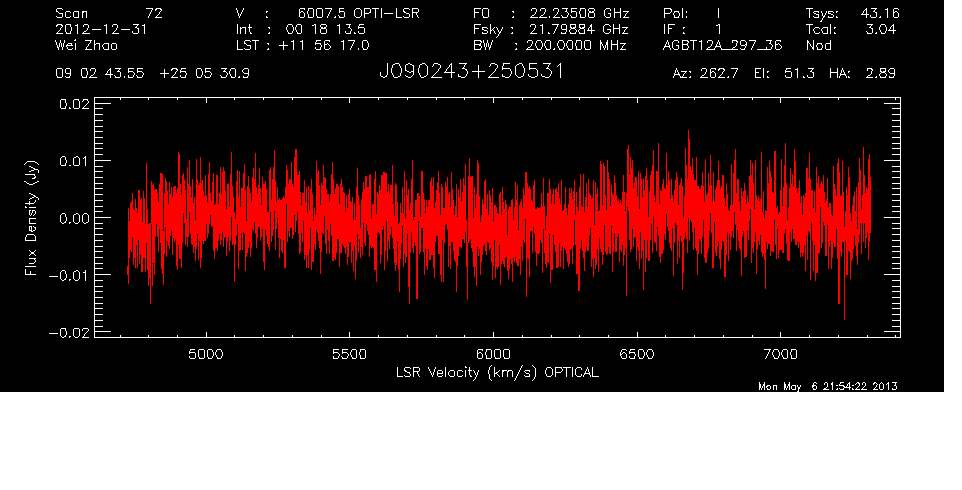
Task: Click the 0.01 y-axis tick label
Action: pos(74,161)
